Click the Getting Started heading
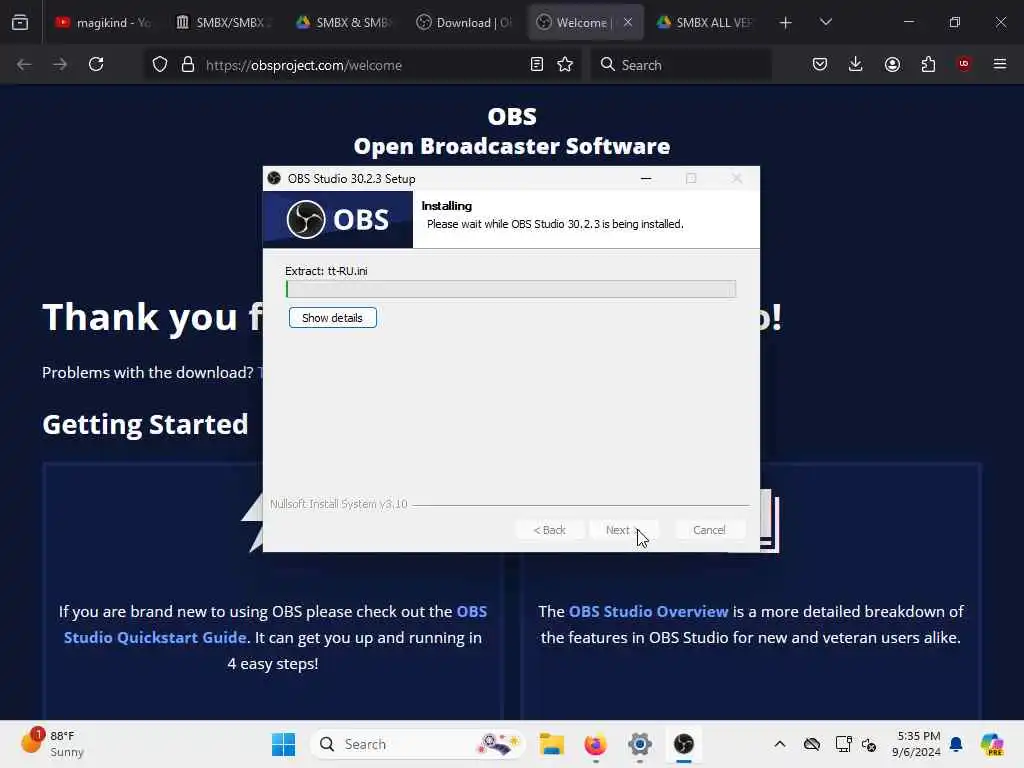Image resolution: width=1024 pixels, height=768 pixels. [145, 424]
